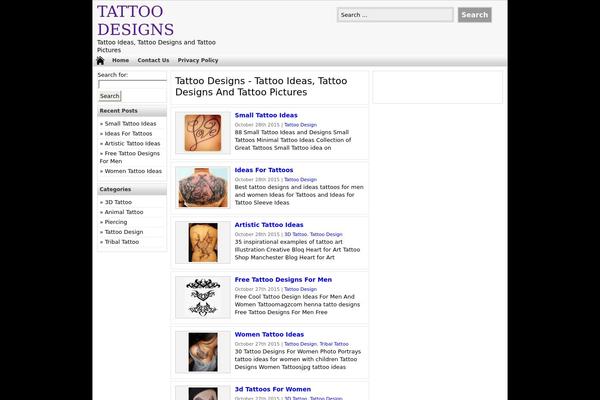Open the 3d Tattoos For Women heading
The height and width of the screenshot is (400, 600).
(x=272, y=389)
